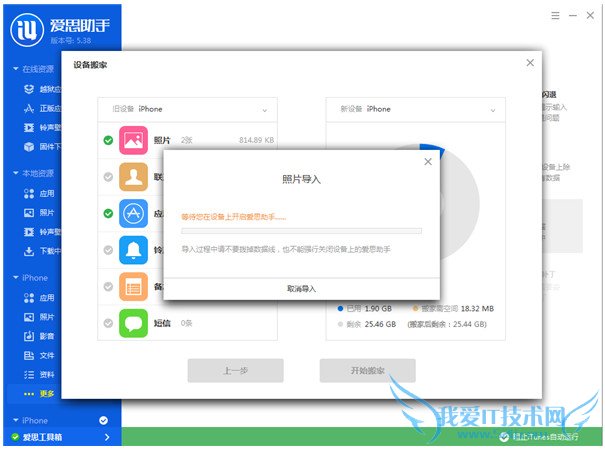Image resolution: width=605 pixels, height=449 pixels.
Task: Collapse the 在线资源 sidebar section
Action: tap(16, 69)
